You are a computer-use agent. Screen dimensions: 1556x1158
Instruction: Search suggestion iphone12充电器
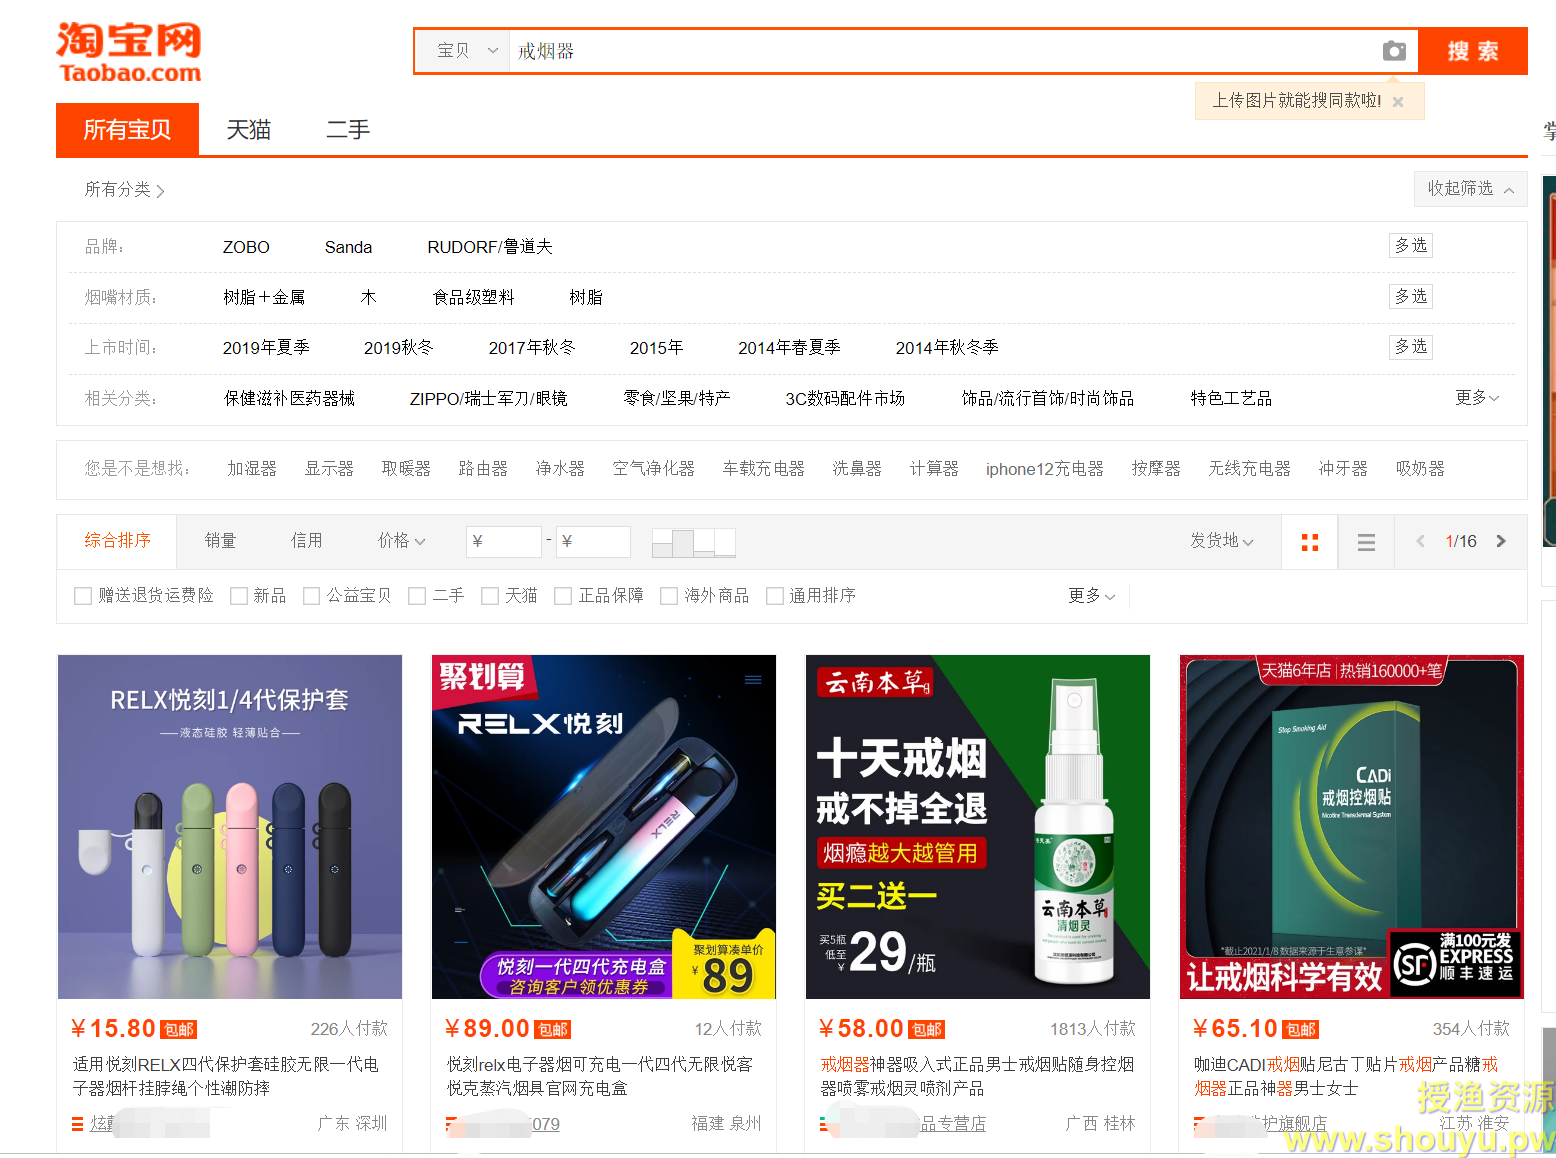(1045, 469)
